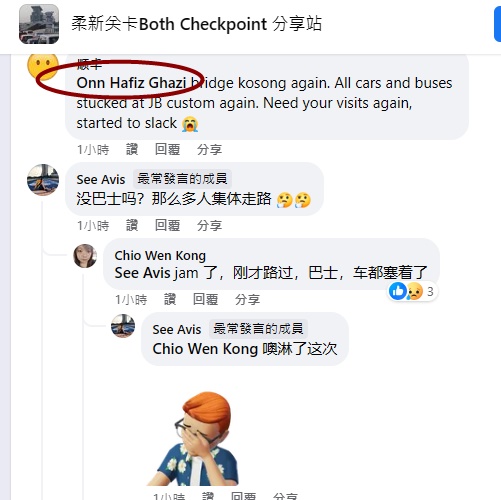Reply to the bridge kosong again comment
Screen dimensions: 501x500
[167, 149]
